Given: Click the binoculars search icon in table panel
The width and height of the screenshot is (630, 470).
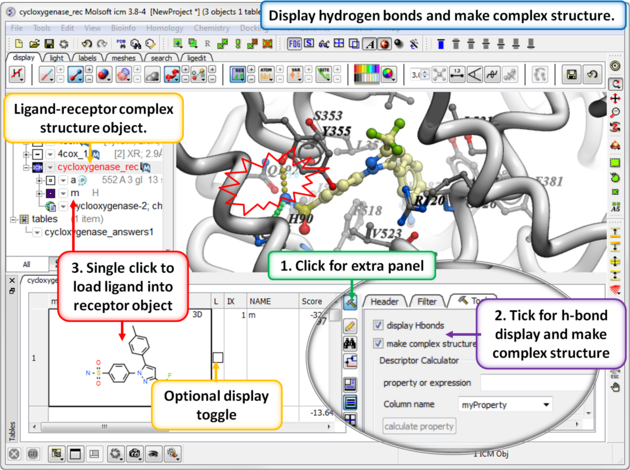Looking at the screenshot, I should [351, 343].
